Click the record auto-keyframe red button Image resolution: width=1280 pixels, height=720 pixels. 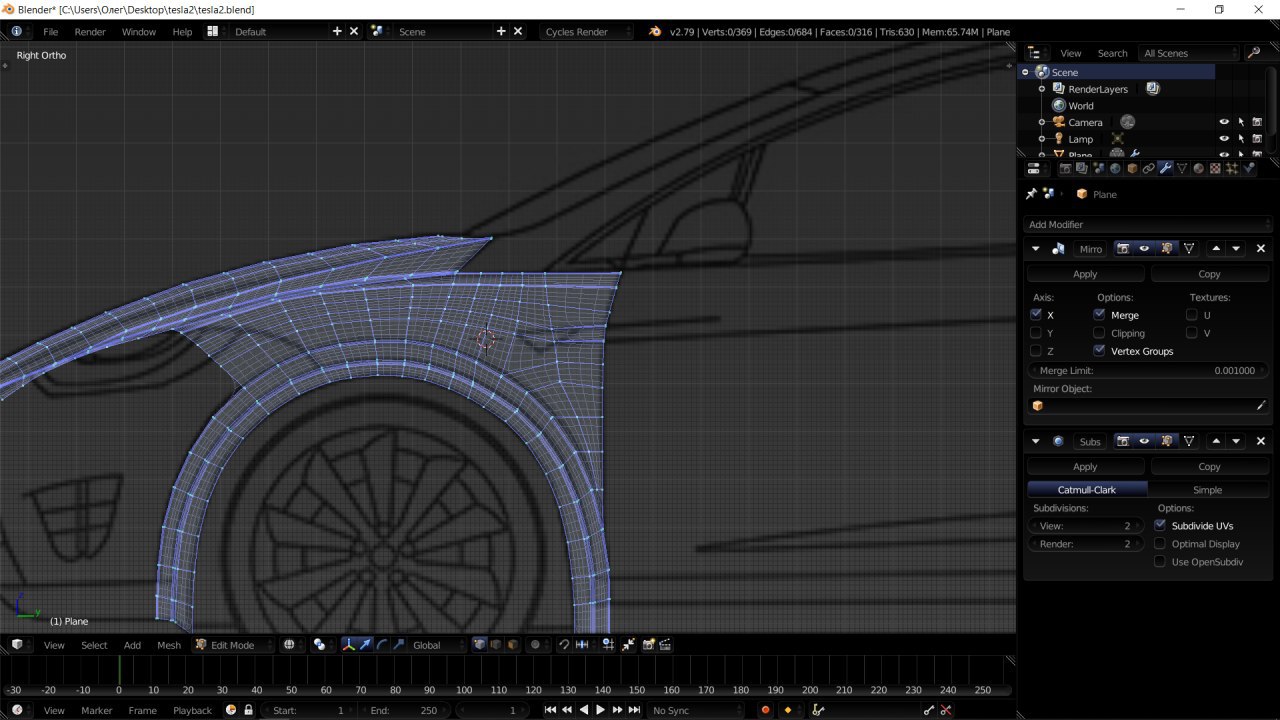(766, 710)
